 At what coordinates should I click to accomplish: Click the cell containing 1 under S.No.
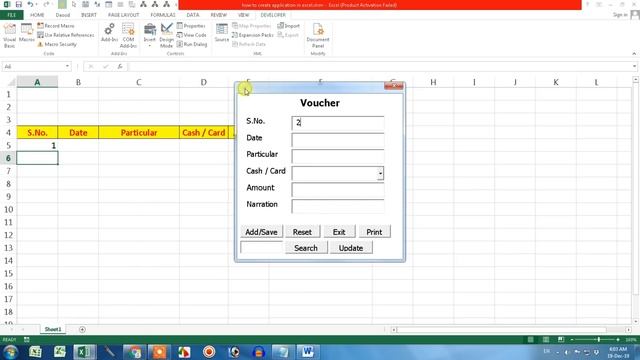coord(37,145)
